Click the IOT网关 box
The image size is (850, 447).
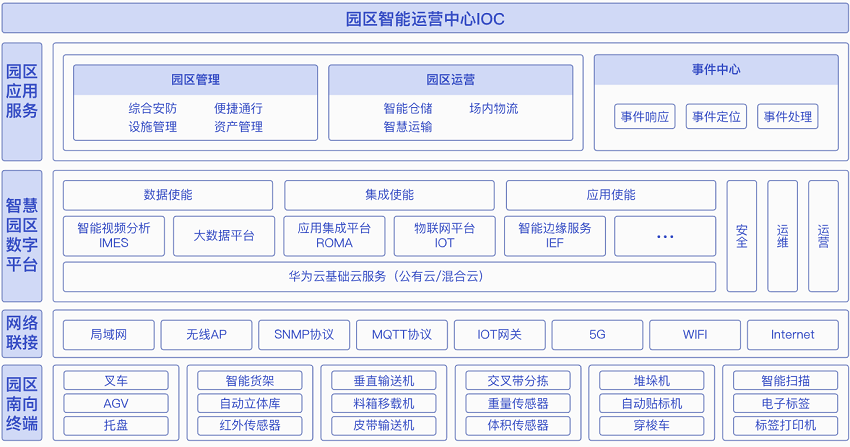click(500, 335)
